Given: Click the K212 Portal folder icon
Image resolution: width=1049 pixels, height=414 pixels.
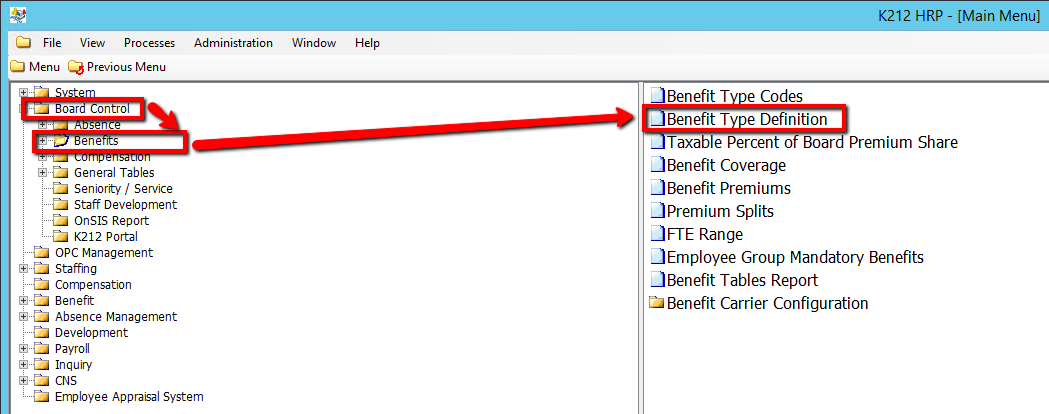Looking at the screenshot, I should click(x=61, y=237).
